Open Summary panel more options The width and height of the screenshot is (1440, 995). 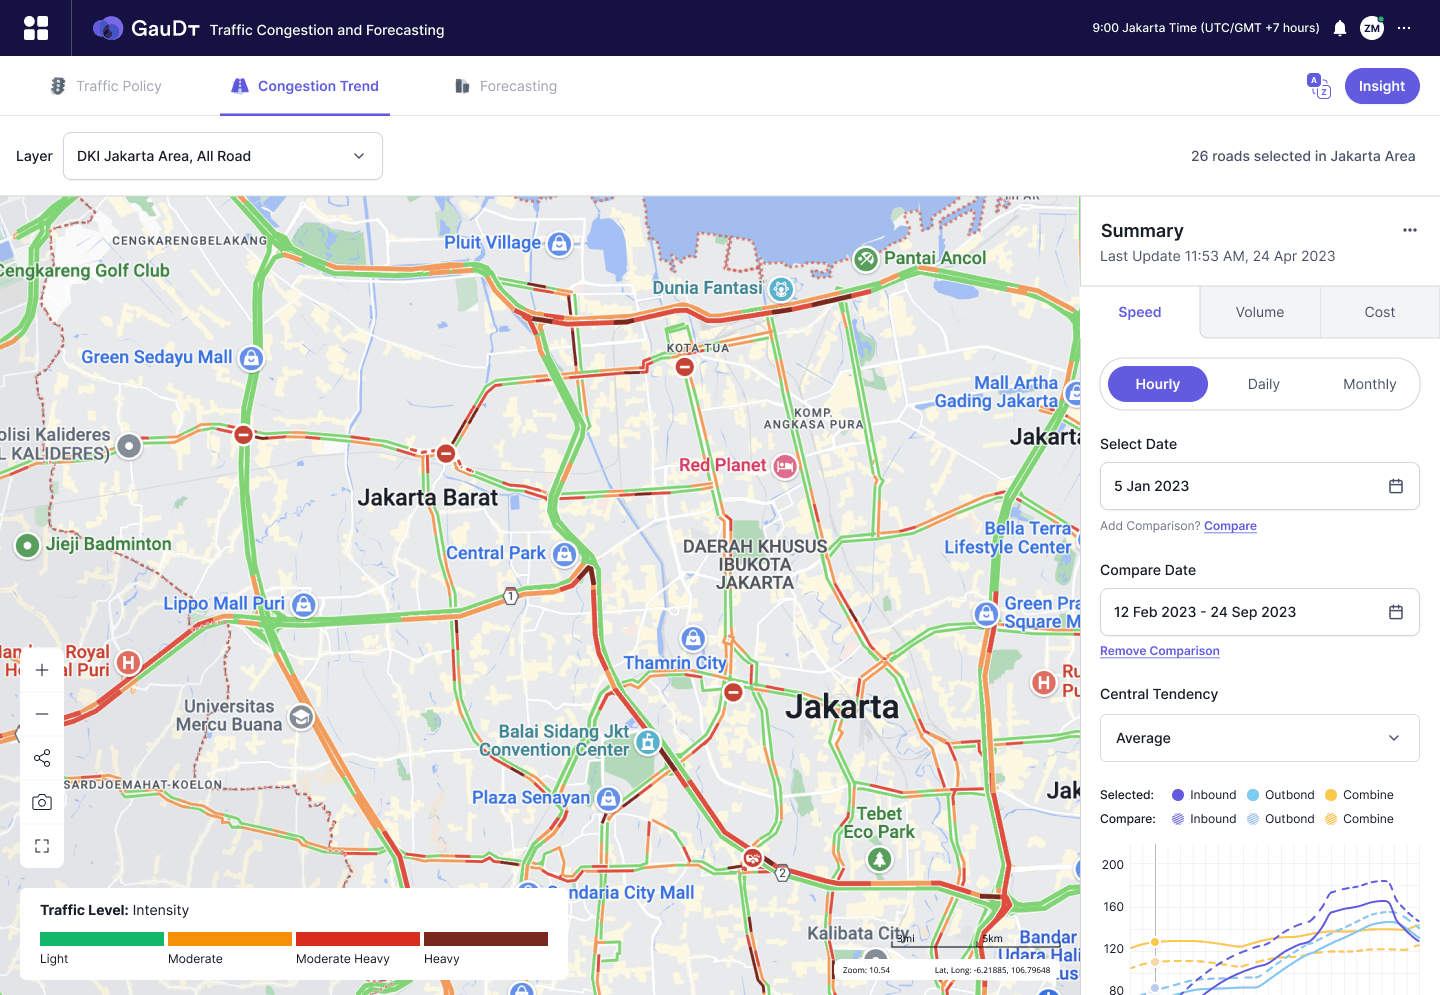[1410, 230]
